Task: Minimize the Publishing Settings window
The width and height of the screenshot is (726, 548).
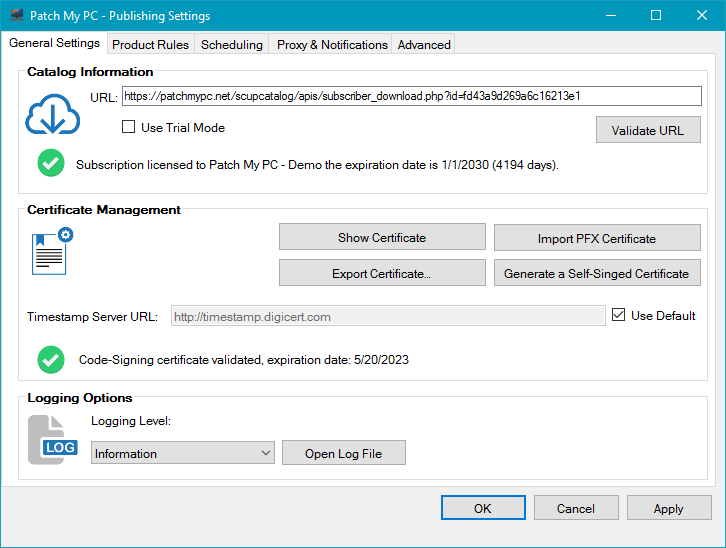Action: [x=611, y=15]
